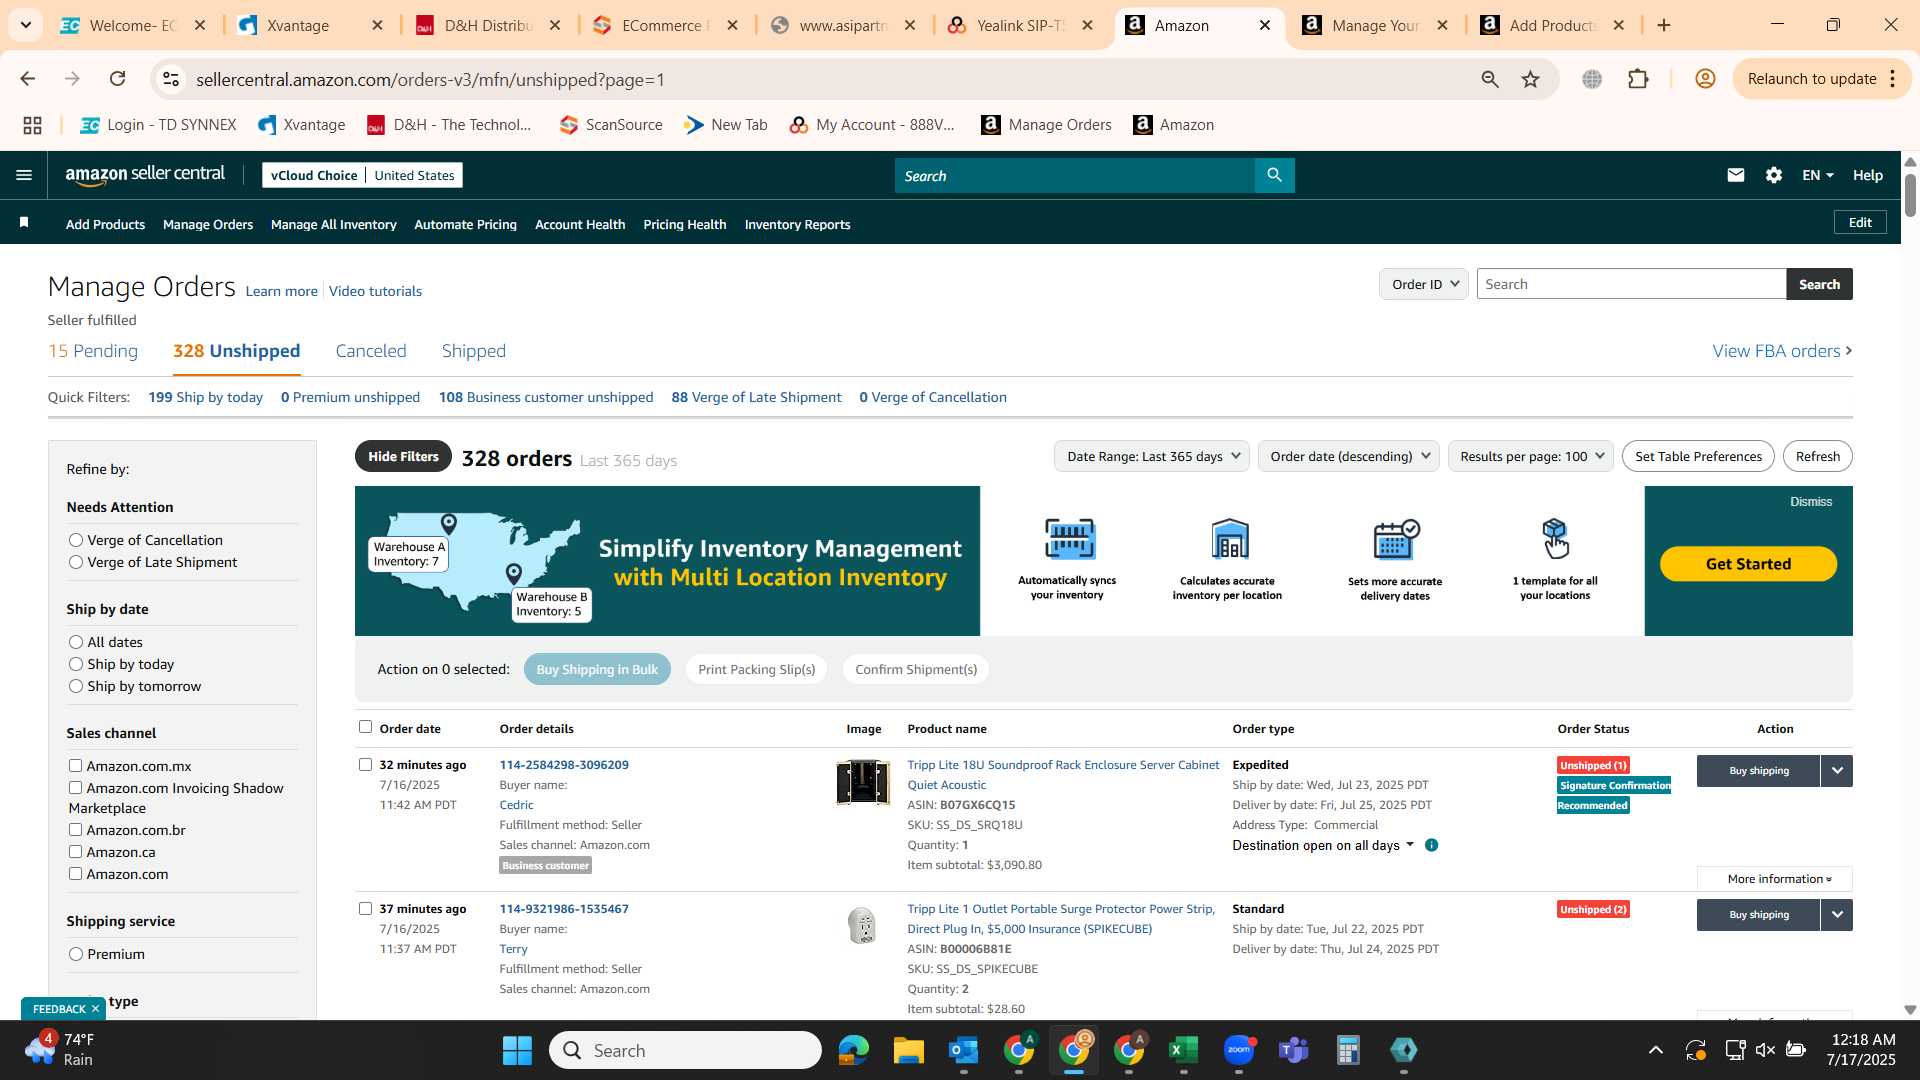Click the Order ID search input field
Image resolution: width=1920 pixels, height=1080 pixels.
pyautogui.click(x=1631, y=284)
